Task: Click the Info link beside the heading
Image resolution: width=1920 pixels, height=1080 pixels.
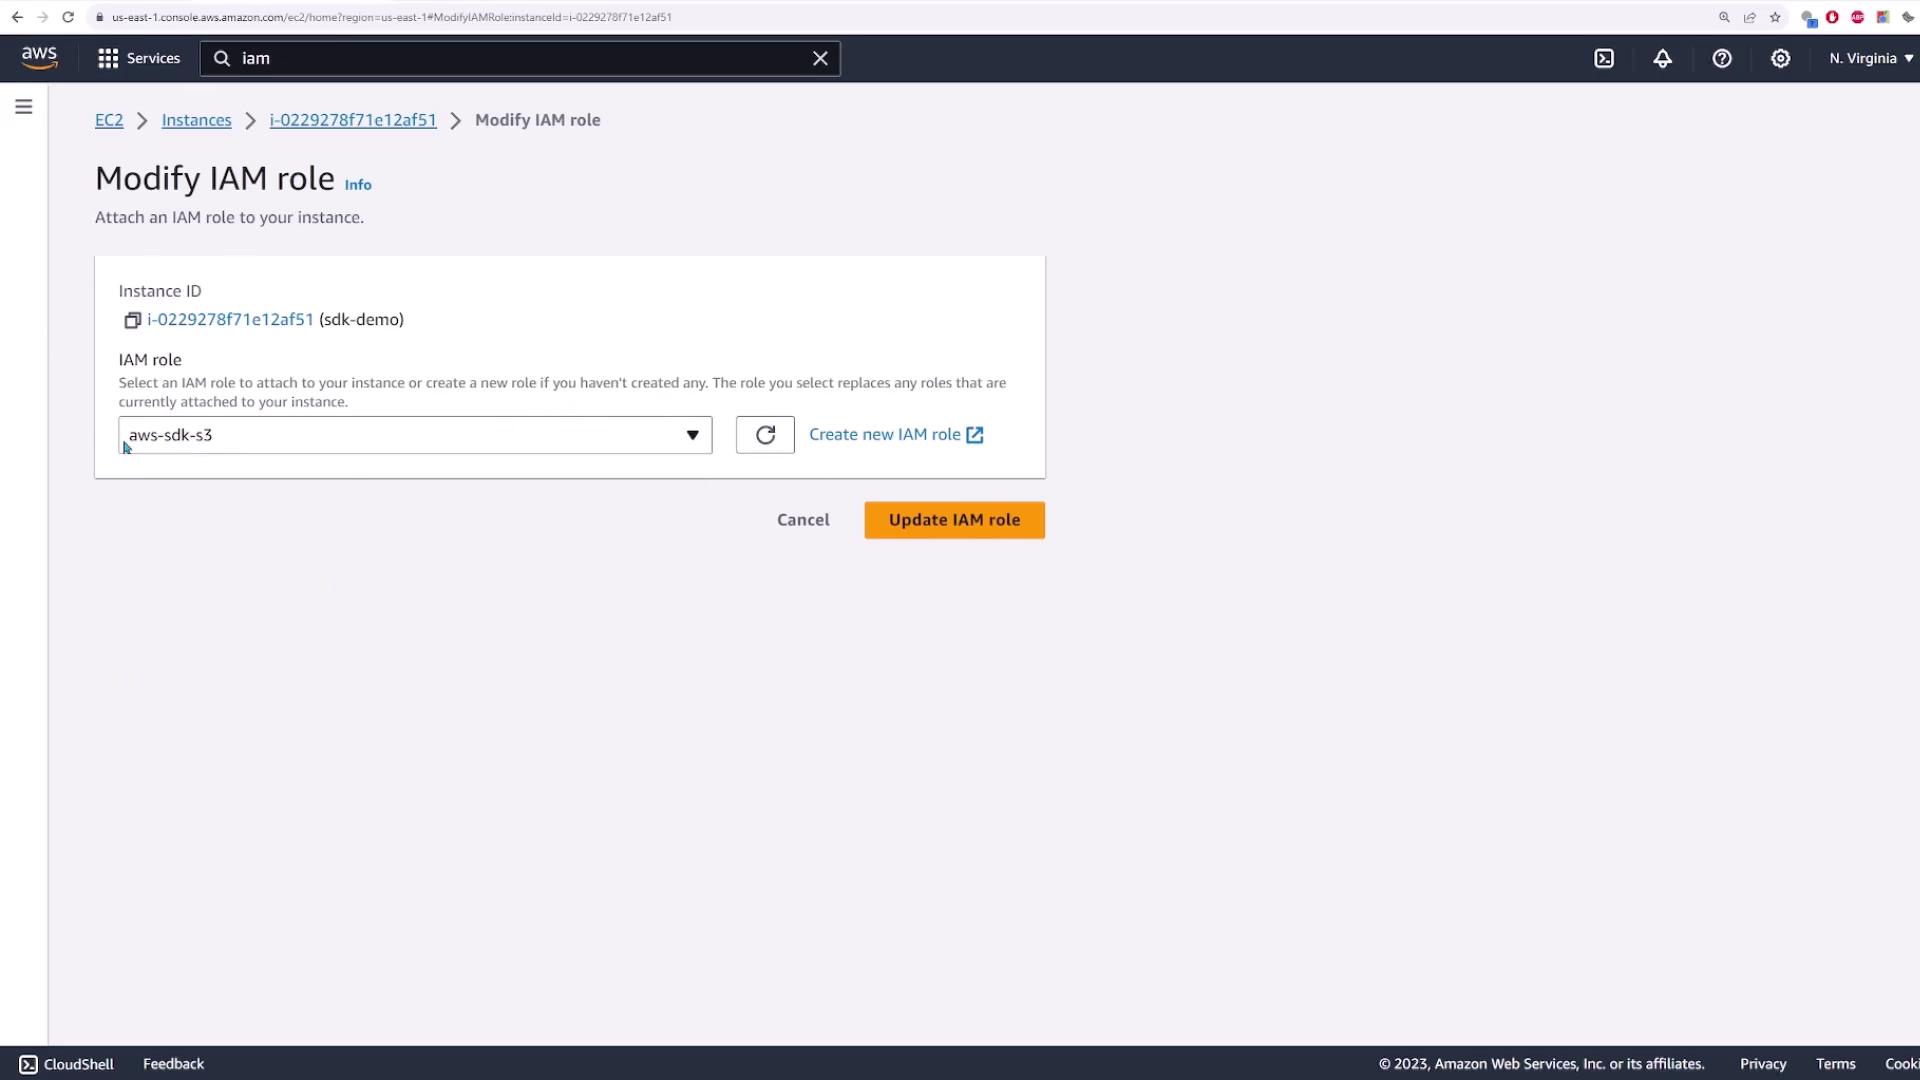Action: pyautogui.click(x=358, y=185)
